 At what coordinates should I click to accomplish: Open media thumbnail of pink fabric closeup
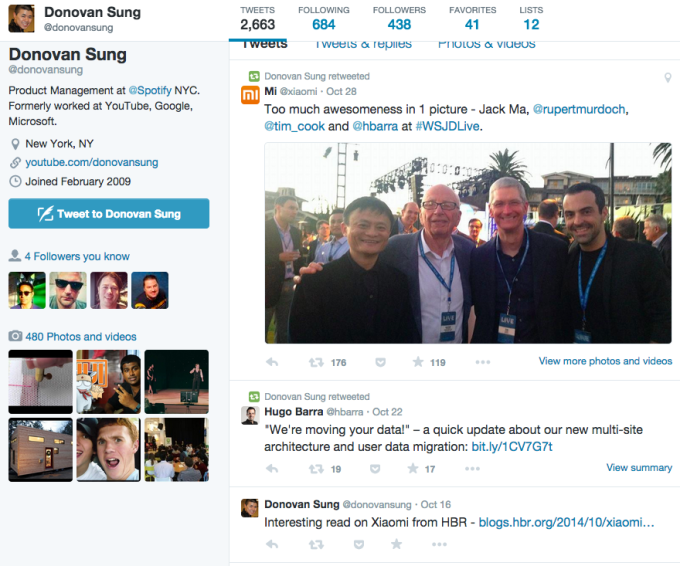[40, 382]
